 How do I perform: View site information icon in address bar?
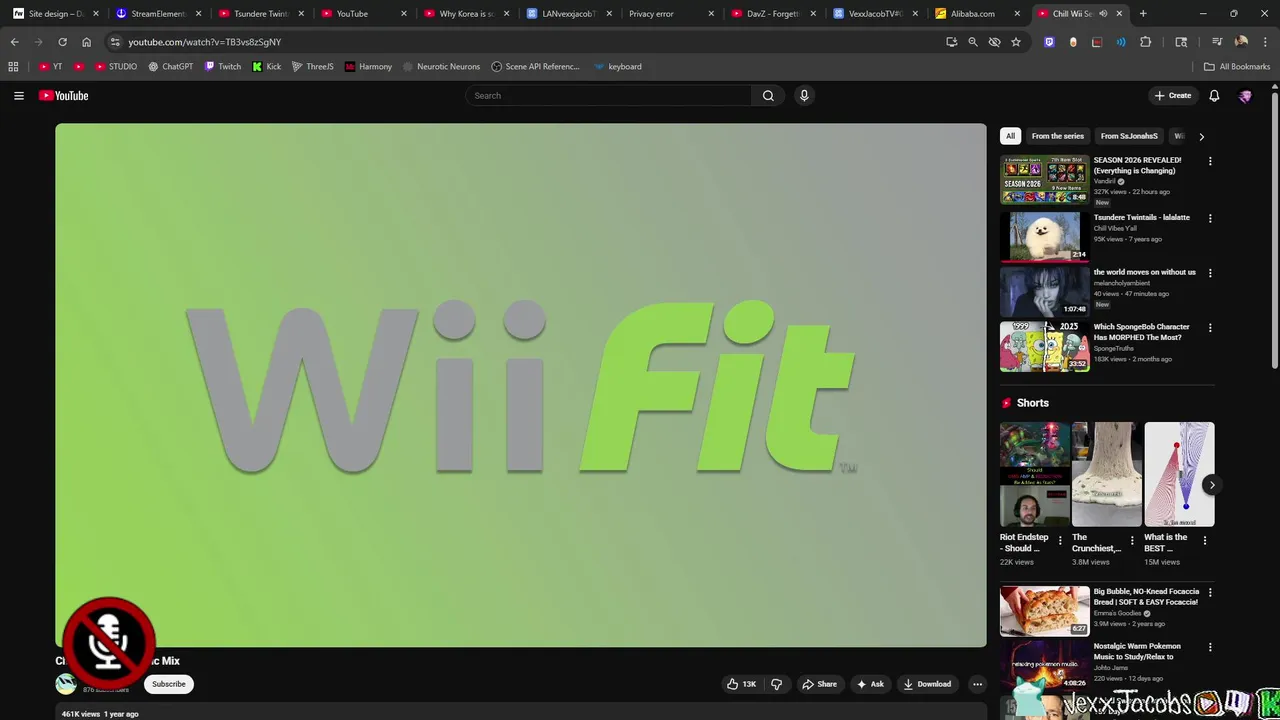point(115,42)
